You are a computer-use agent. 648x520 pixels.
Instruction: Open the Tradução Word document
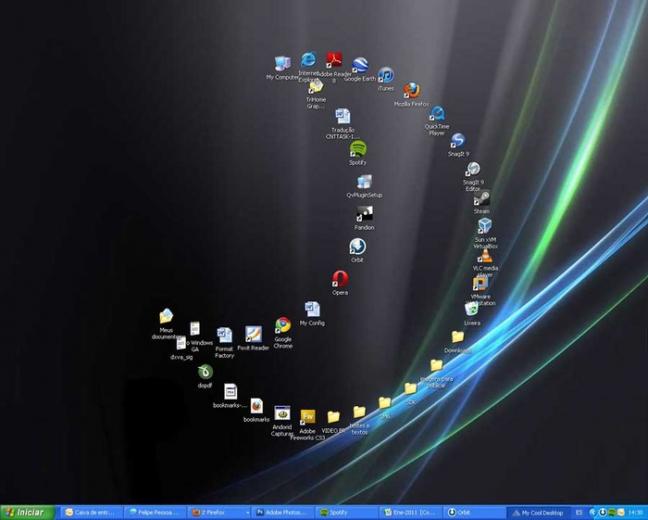[342, 117]
